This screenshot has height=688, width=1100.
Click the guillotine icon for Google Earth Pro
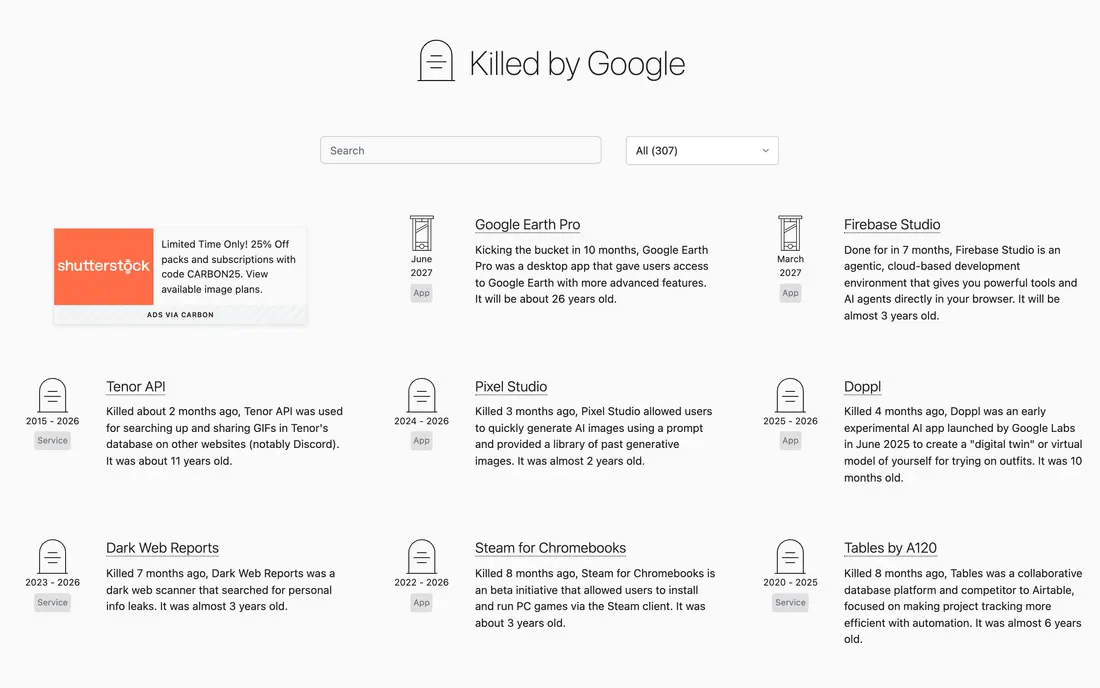422,233
